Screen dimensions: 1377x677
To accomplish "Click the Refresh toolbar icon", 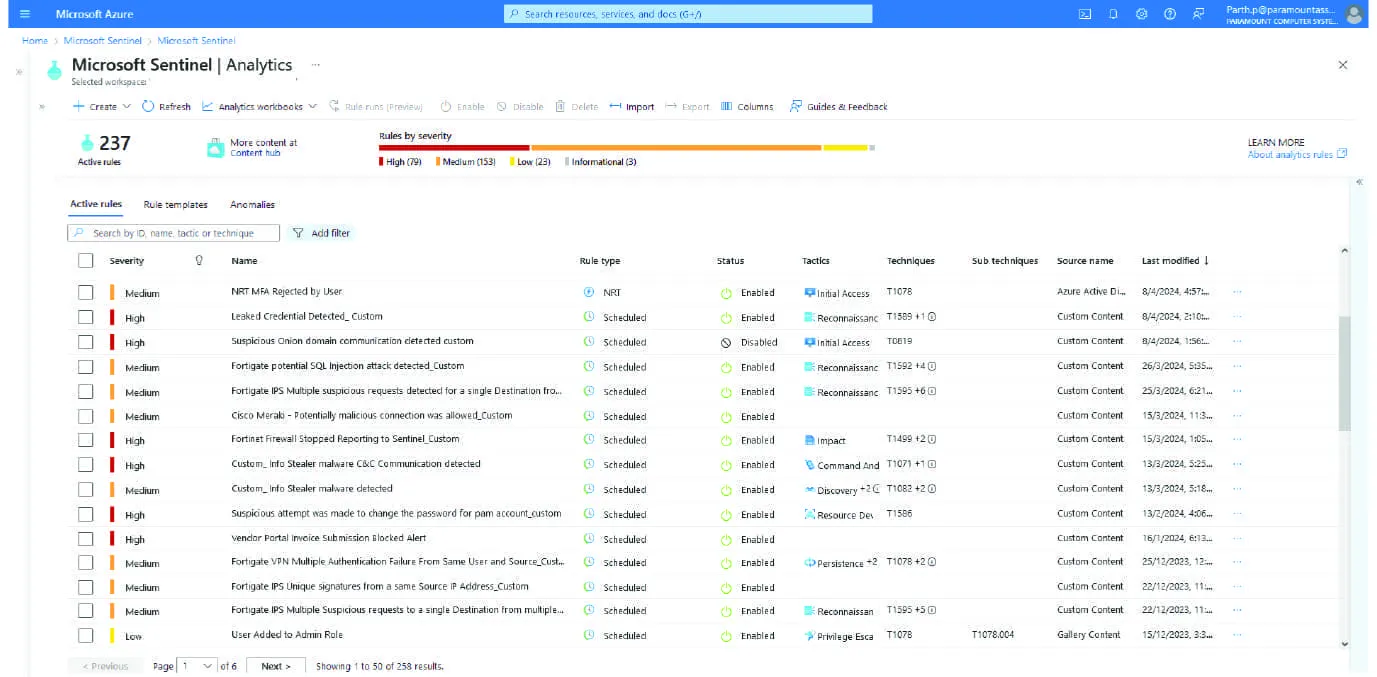I will coord(166,106).
